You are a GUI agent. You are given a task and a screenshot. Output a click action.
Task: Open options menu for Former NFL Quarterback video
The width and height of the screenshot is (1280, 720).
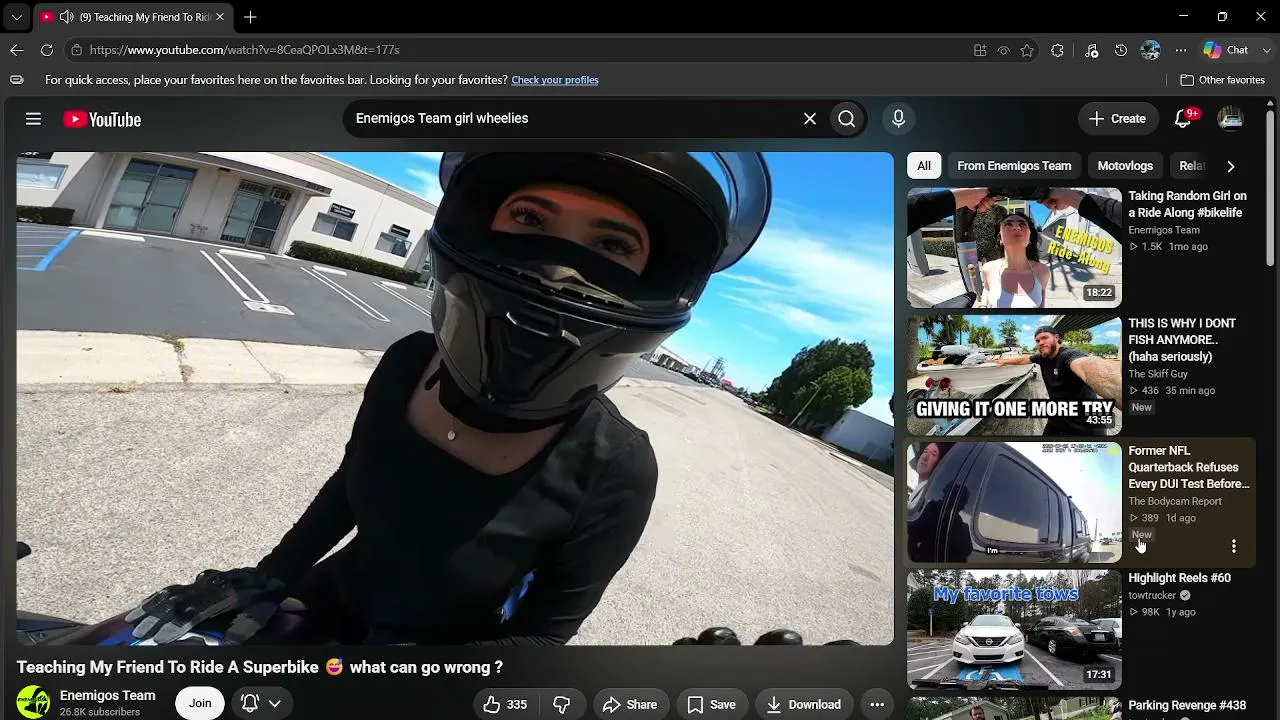coord(1234,546)
